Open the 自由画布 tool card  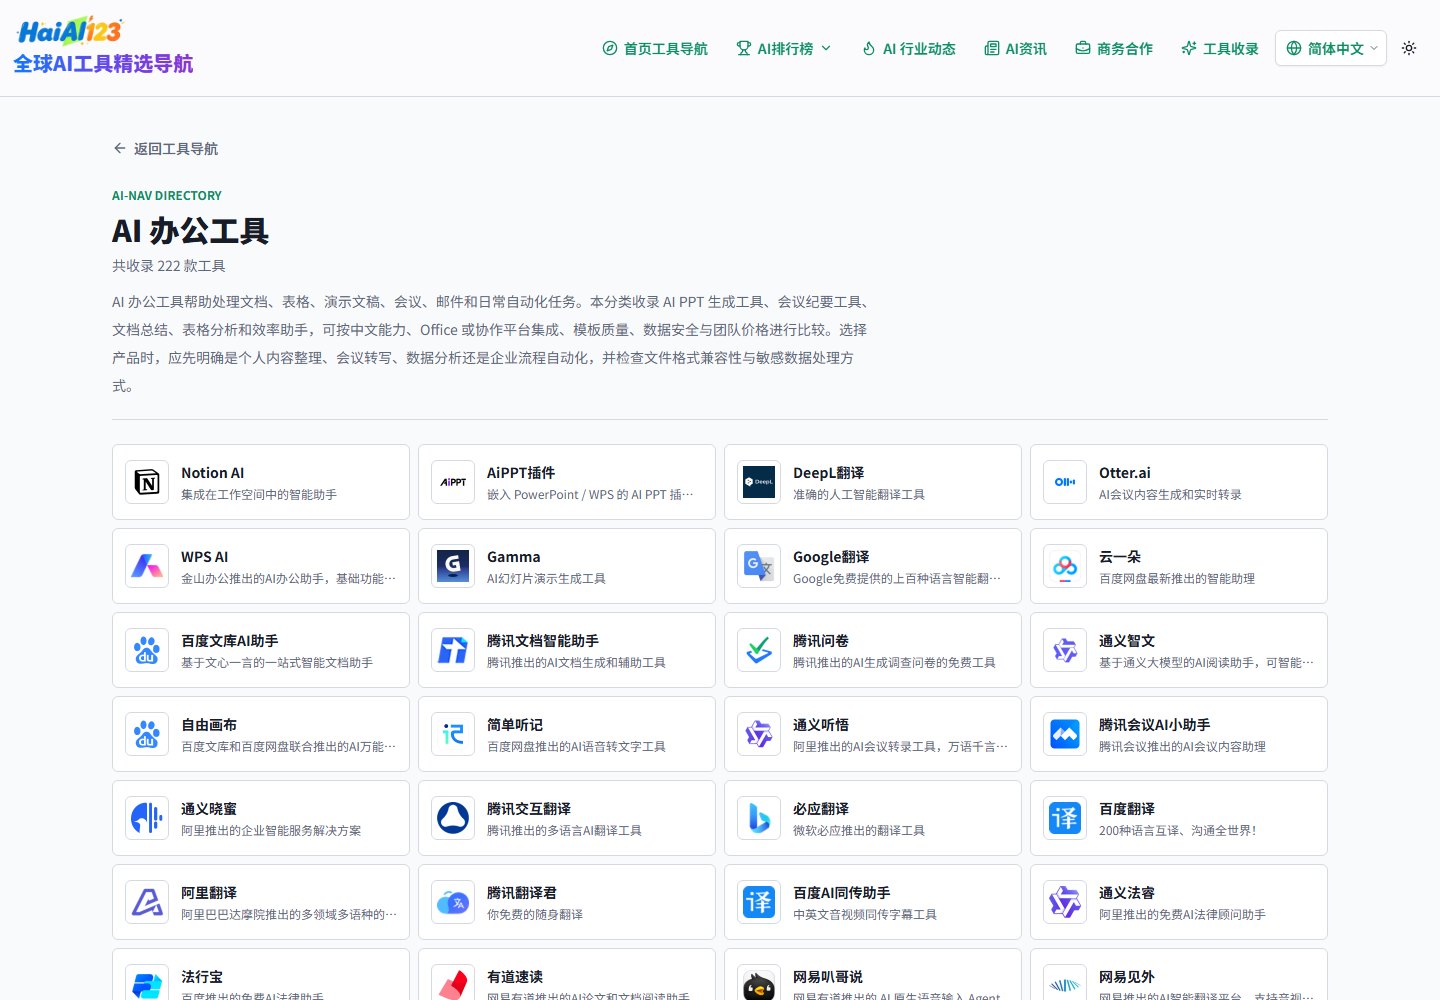click(x=261, y=734)
